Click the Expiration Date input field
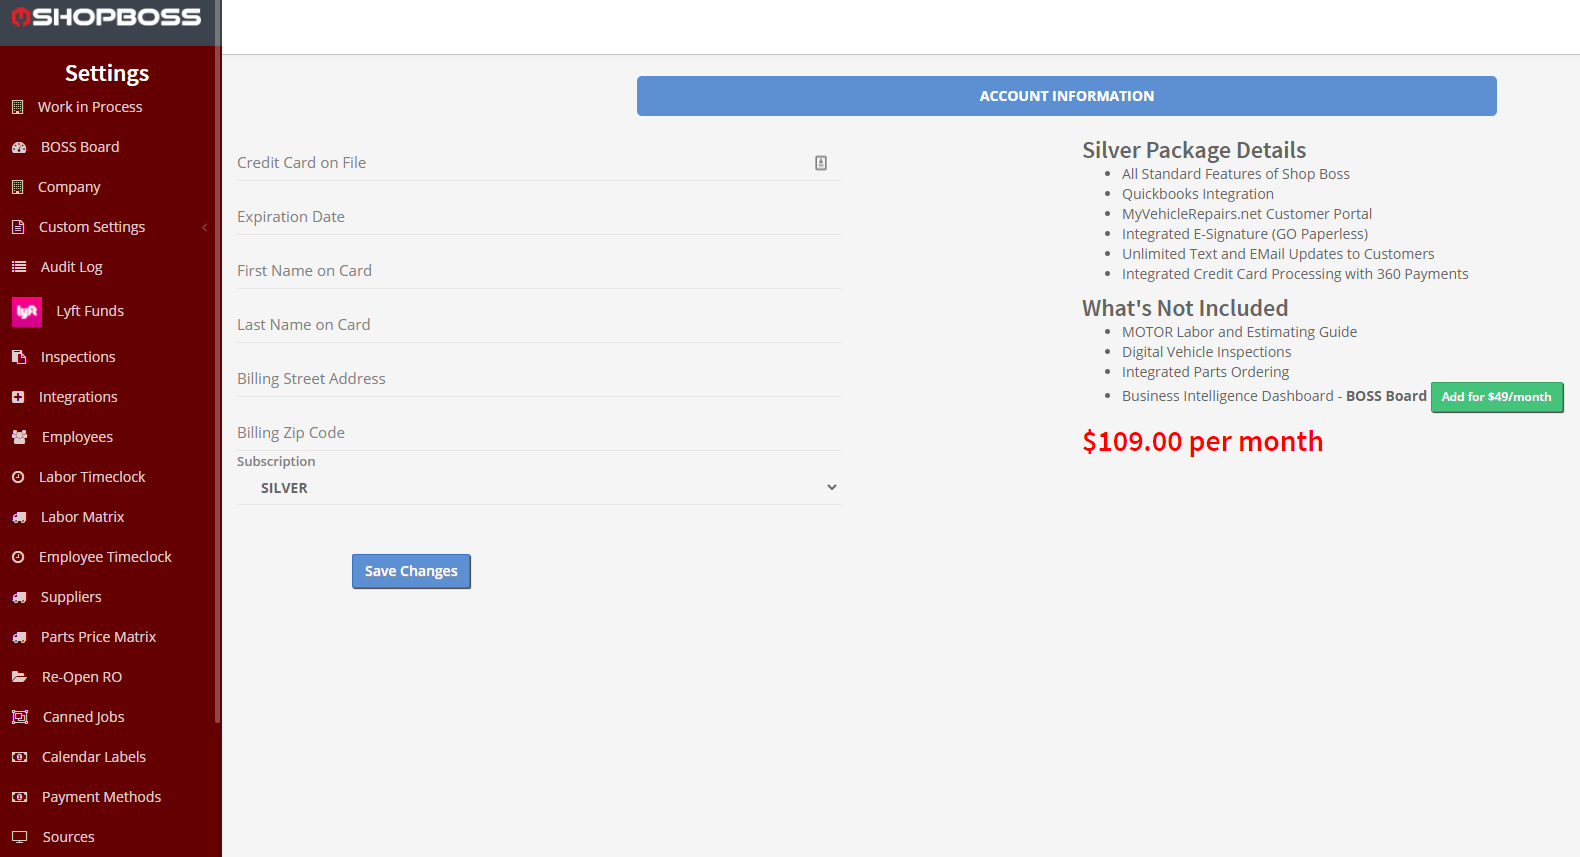 click(538, 217)
